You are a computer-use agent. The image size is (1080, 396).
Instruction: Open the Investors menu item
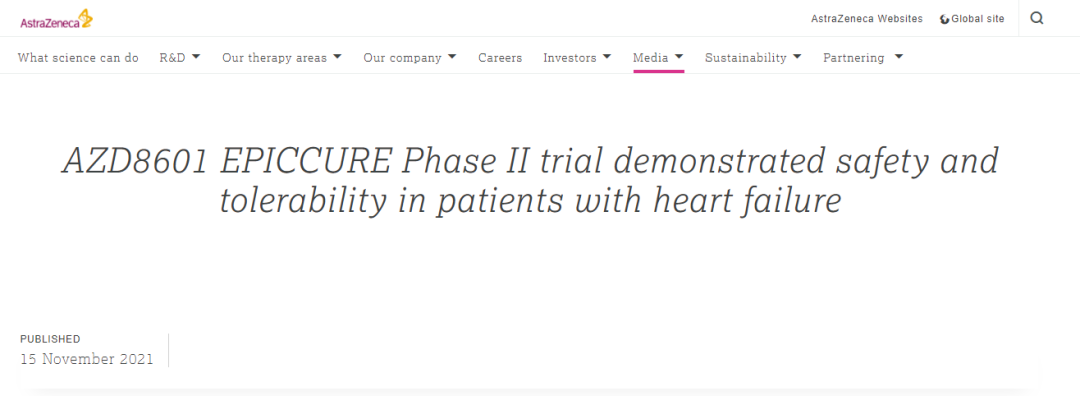(x=570, y=58)
